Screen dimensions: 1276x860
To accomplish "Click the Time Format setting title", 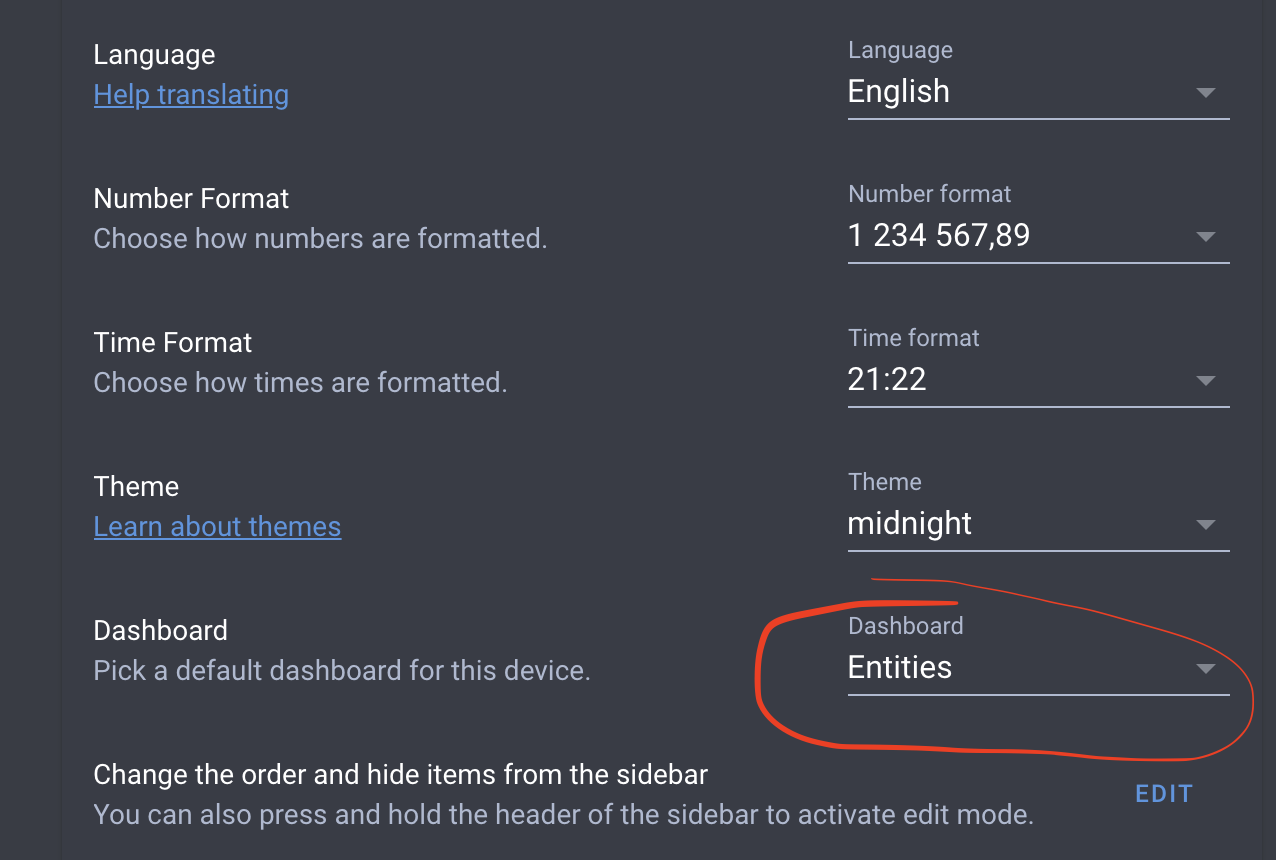I will pos(173,342).
